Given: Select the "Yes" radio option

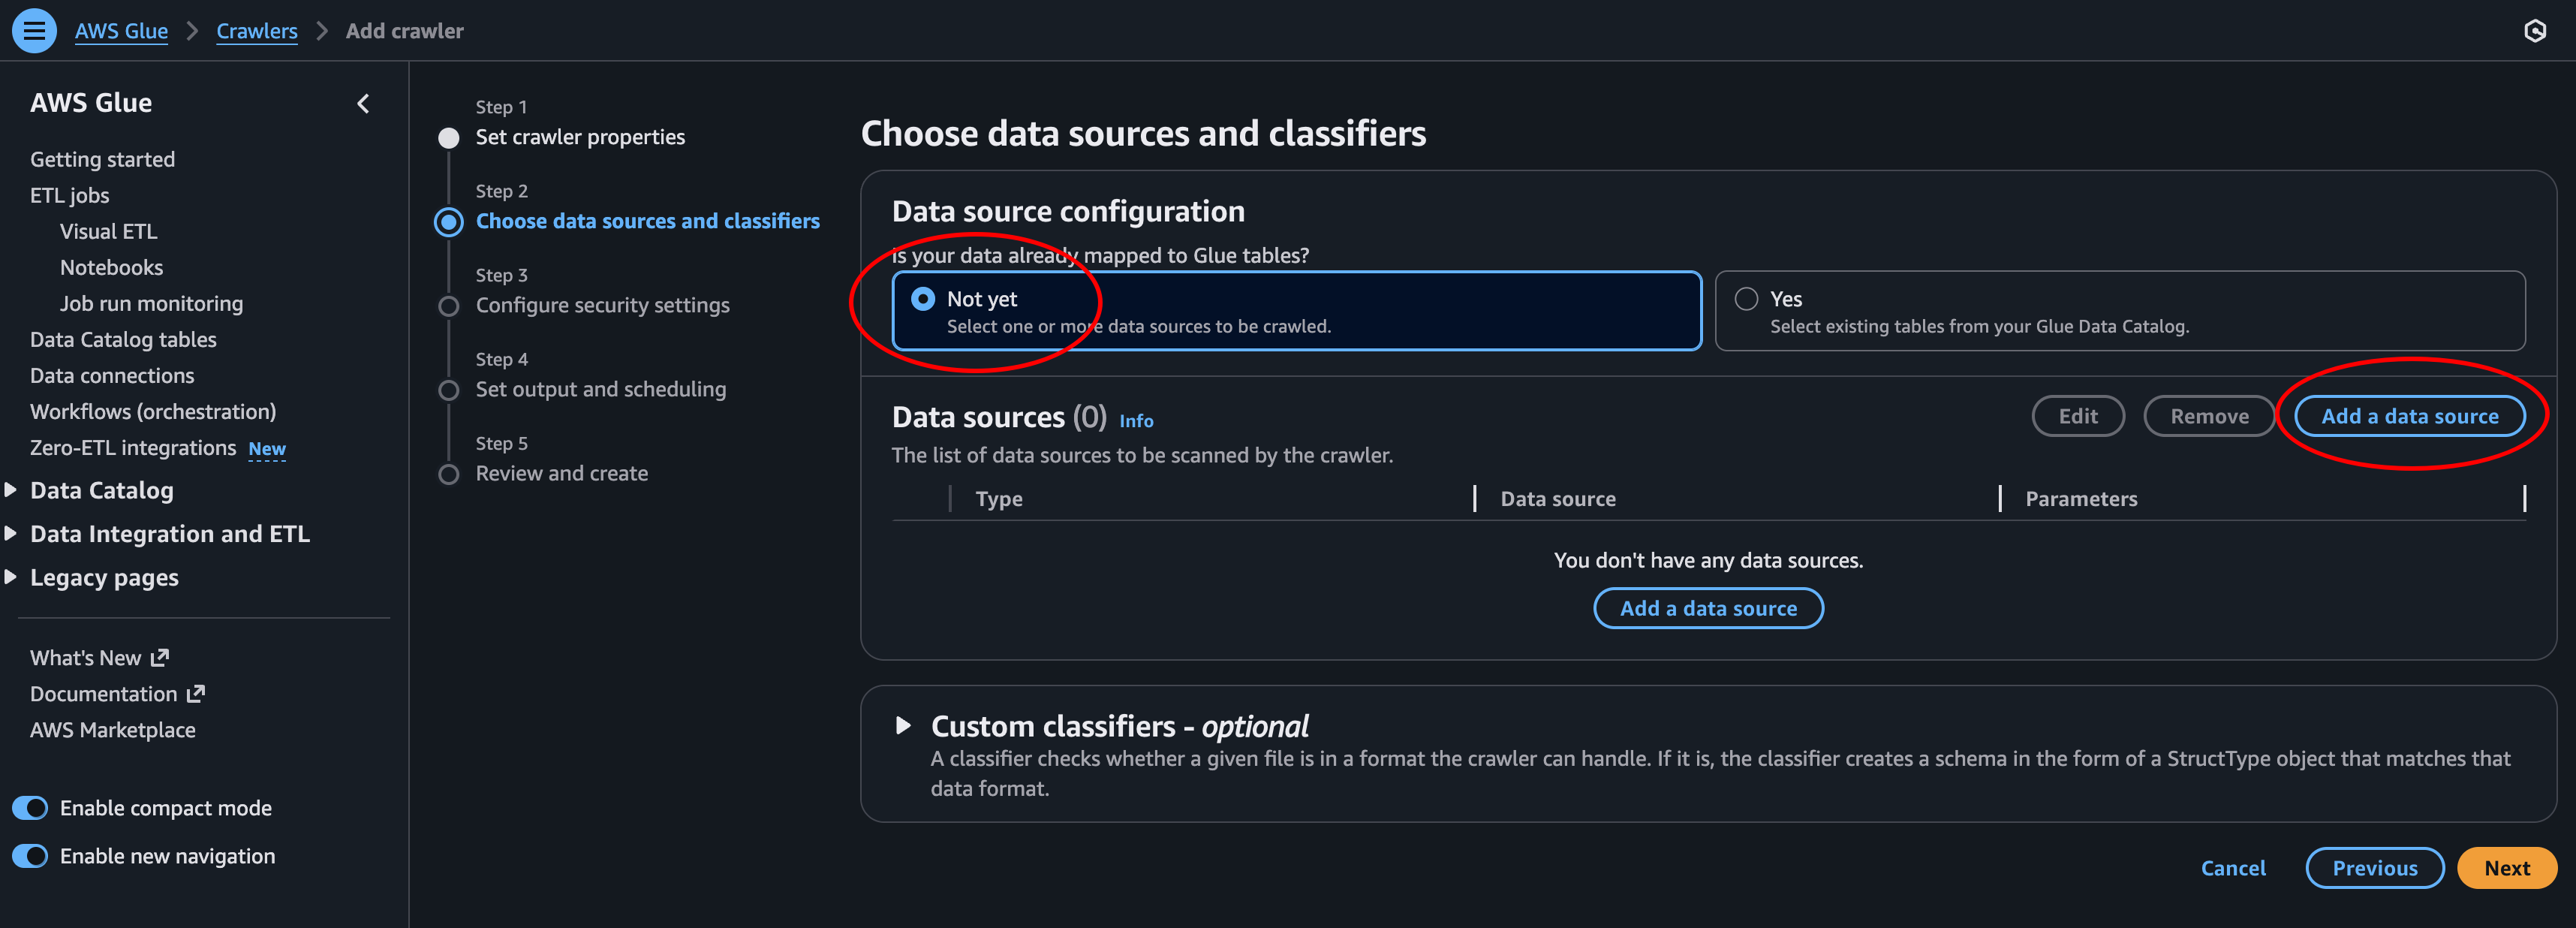Looking at the screenshot, I should tap(1746, 299).
